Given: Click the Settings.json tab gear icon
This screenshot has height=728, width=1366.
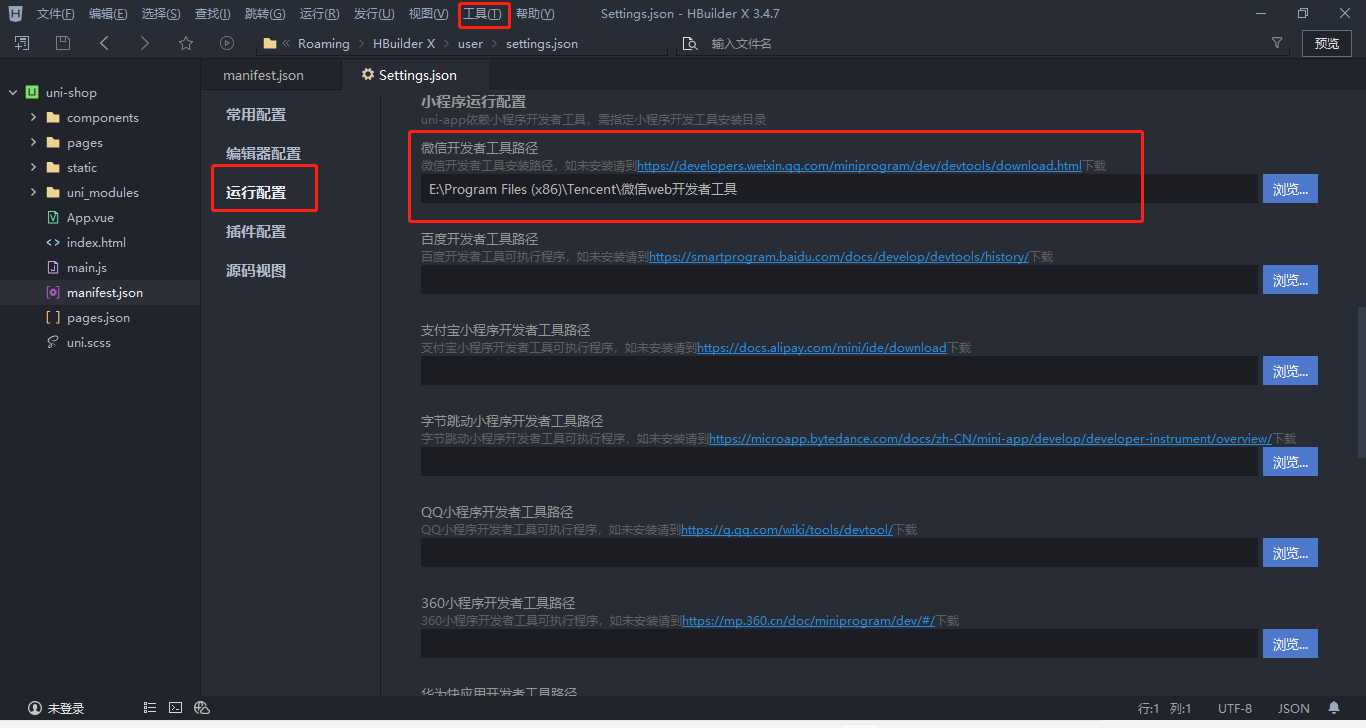Looking at the screenshot, I should pos(368,75).
